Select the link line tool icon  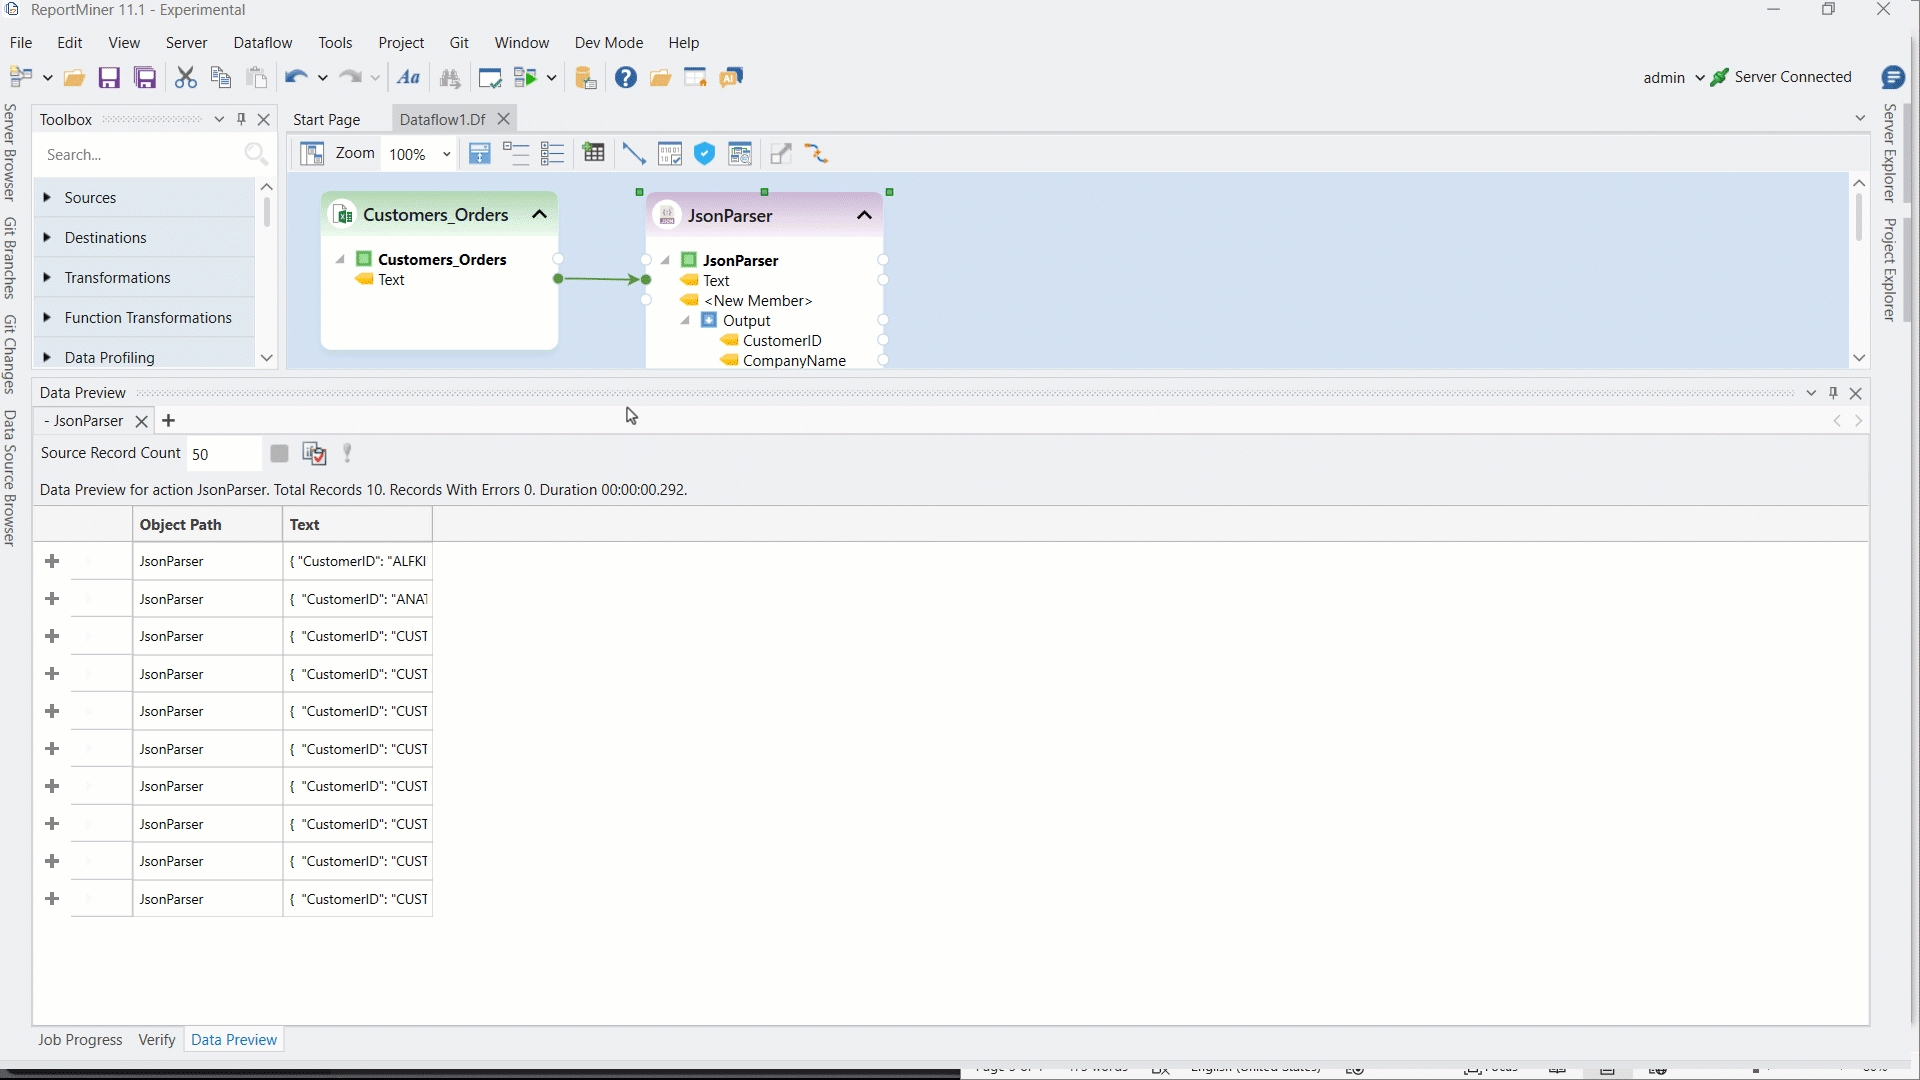(x=634, y=154)
